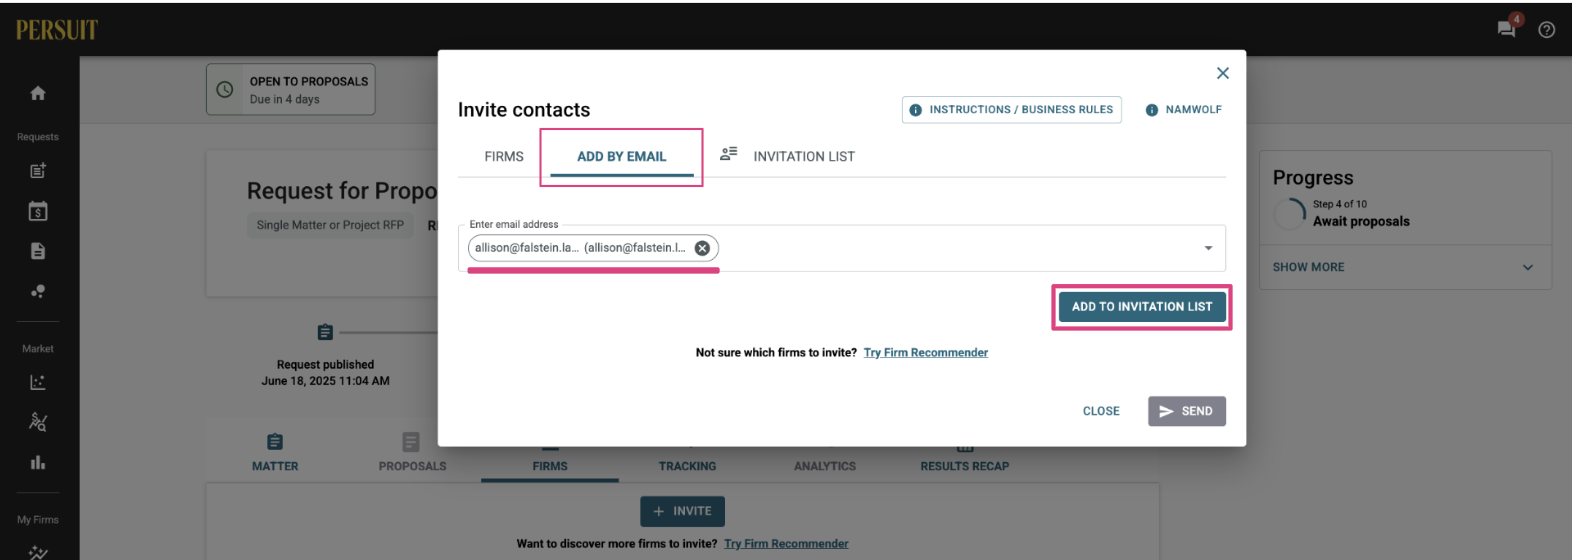
Task: Select the page-level Firms tab
Action: click(550, 465)
